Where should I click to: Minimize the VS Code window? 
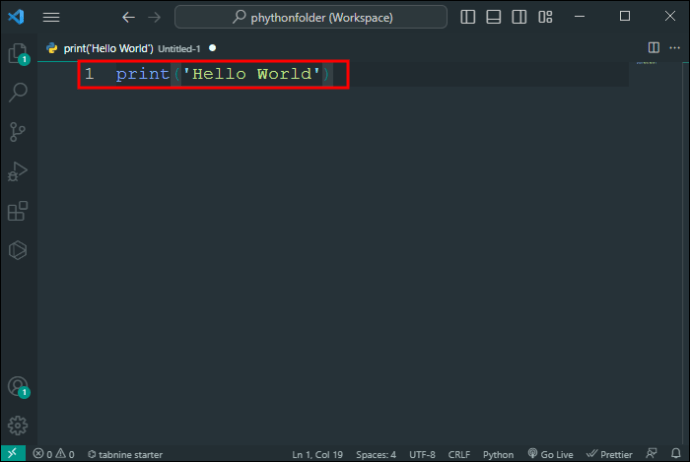pyautogui.click(x=580, y=17)
